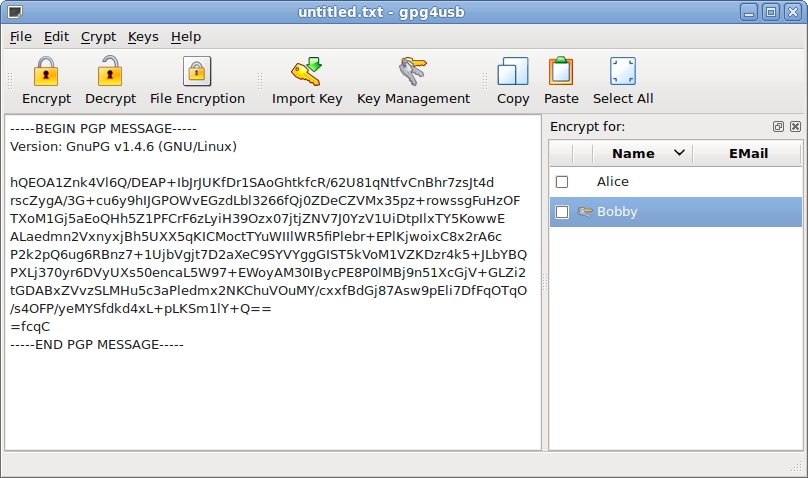Click the line starting with TXoM1Gj5aEoQHh5Z1
The width and height of the screenshot is (808, 478).
(257, 219)
